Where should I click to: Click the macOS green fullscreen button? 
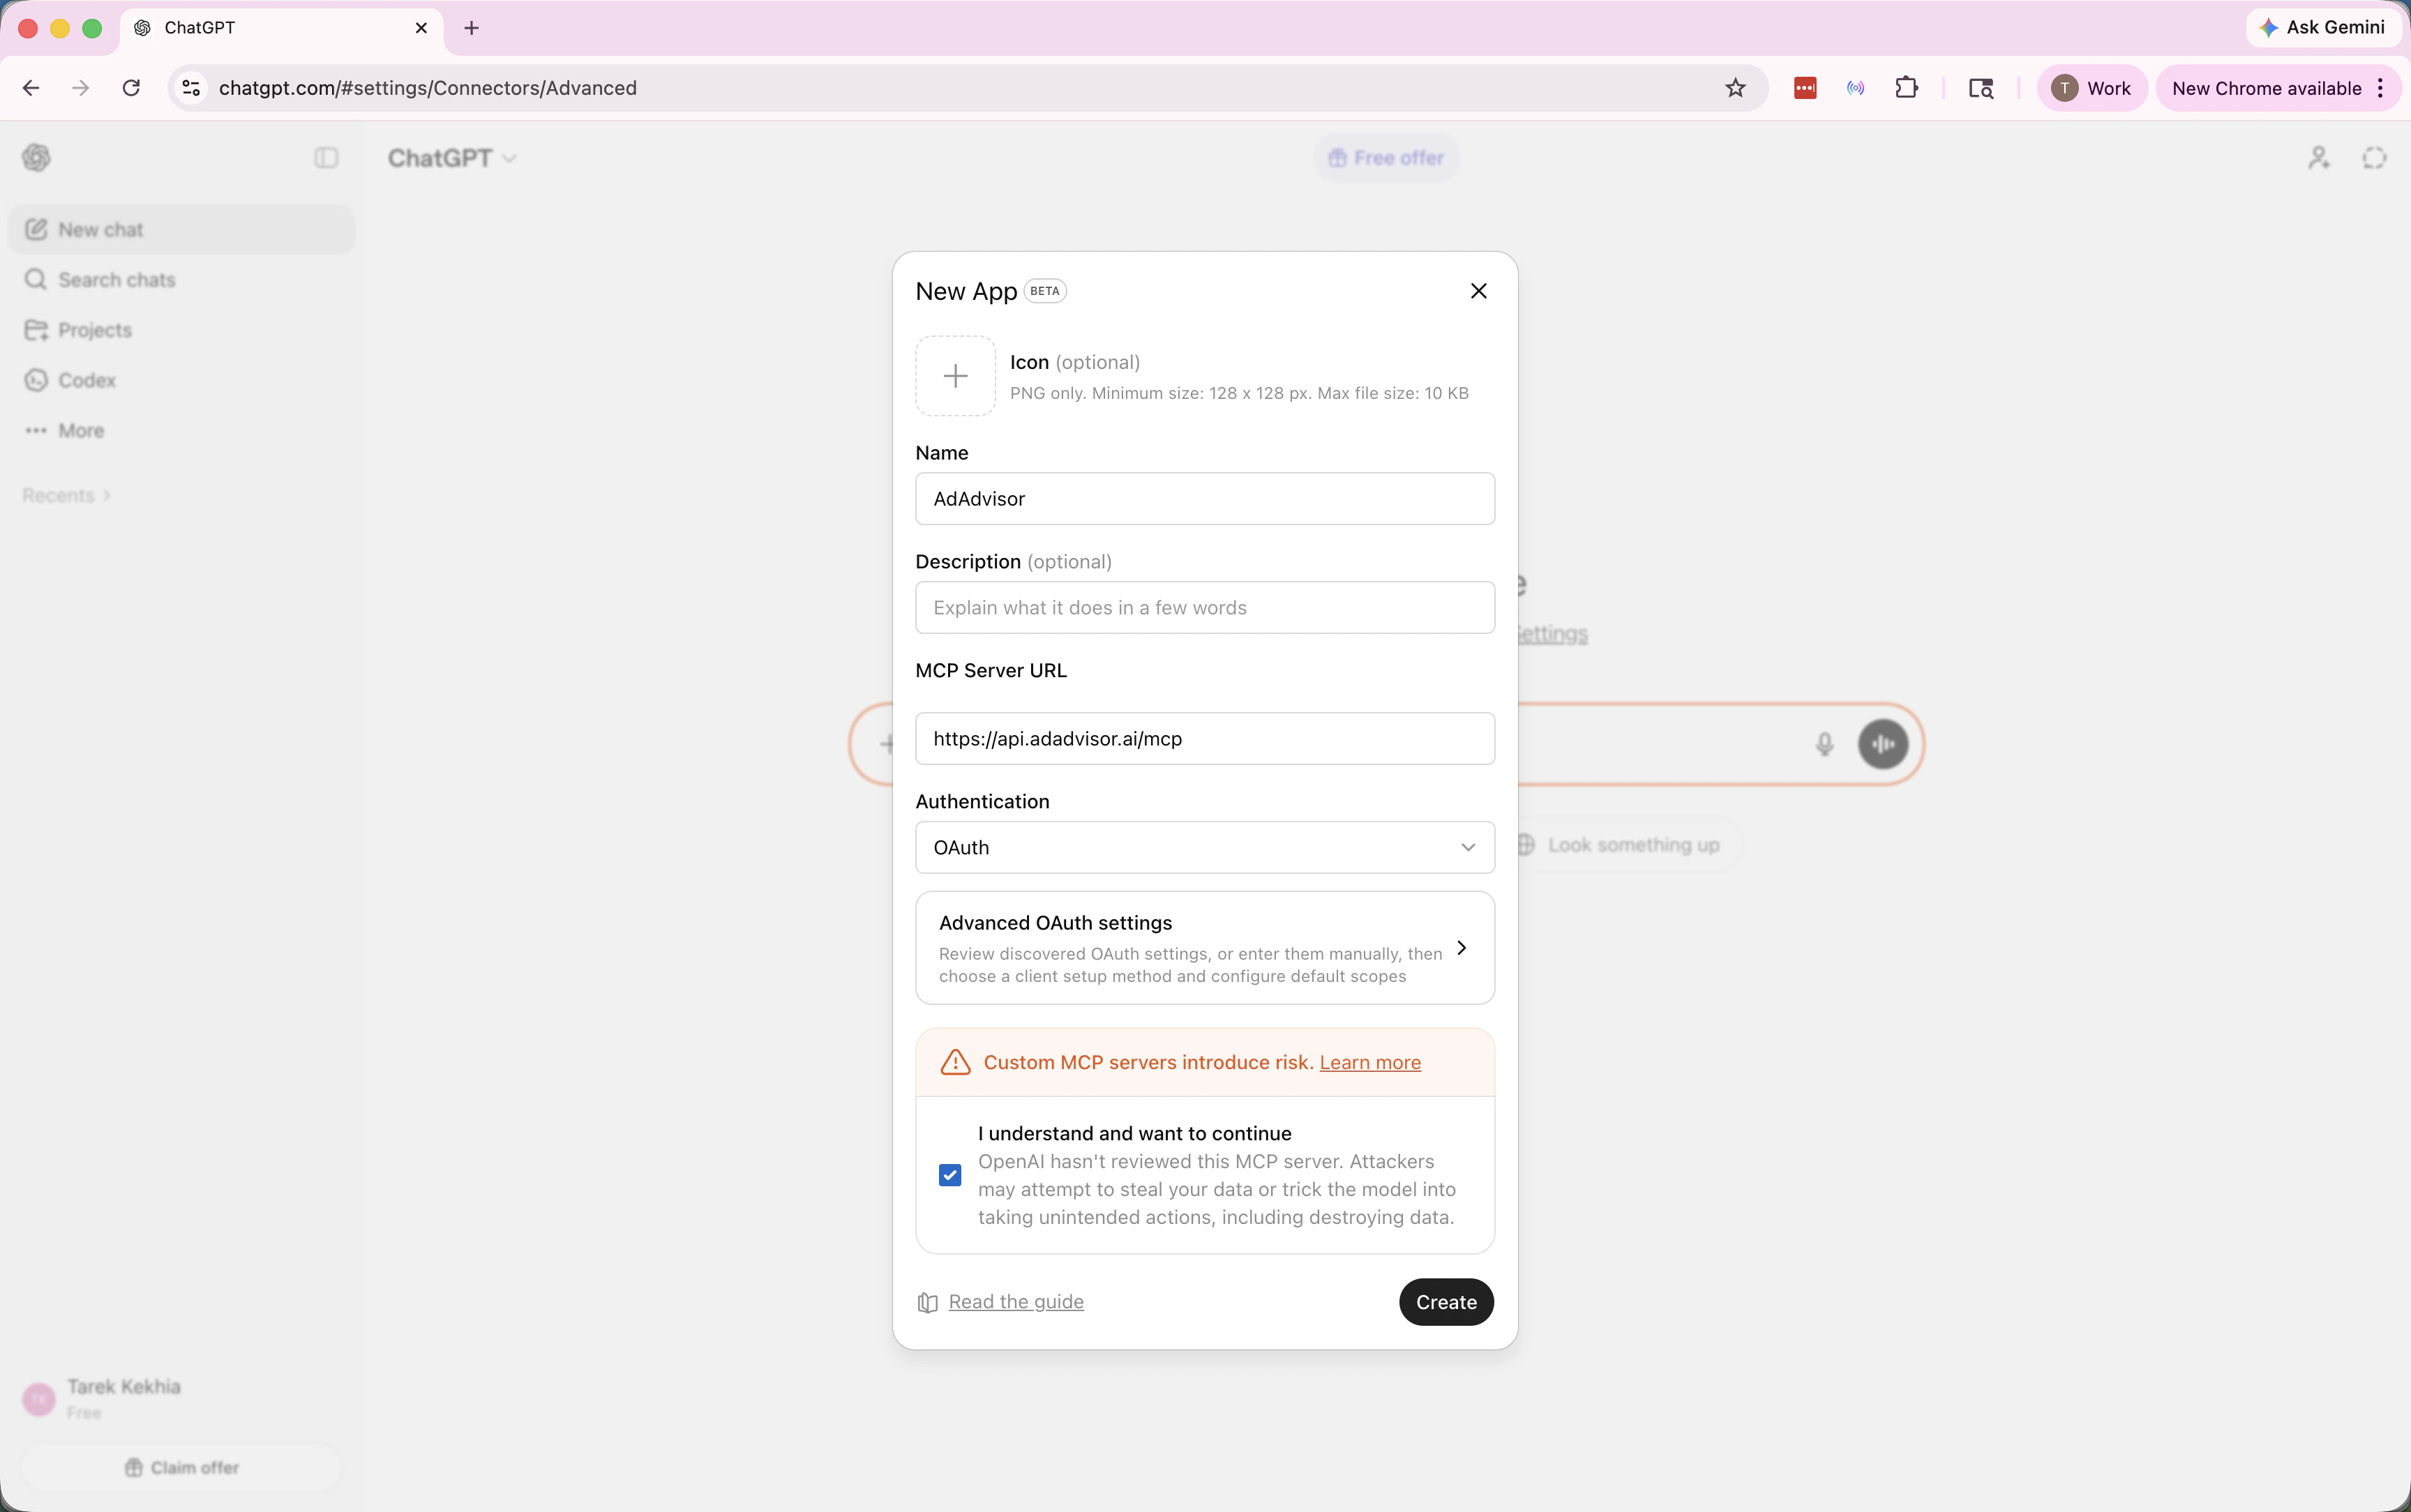coord(92,28)
